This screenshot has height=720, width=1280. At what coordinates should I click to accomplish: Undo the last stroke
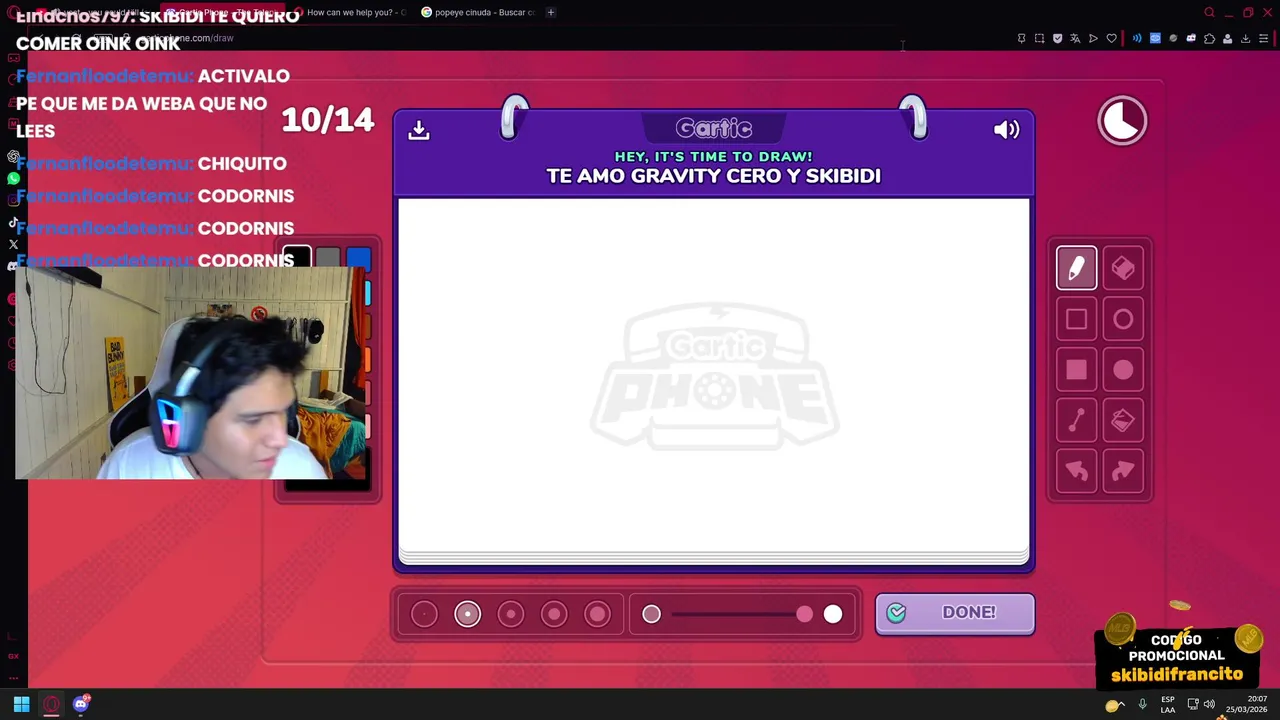(1076, 471)
